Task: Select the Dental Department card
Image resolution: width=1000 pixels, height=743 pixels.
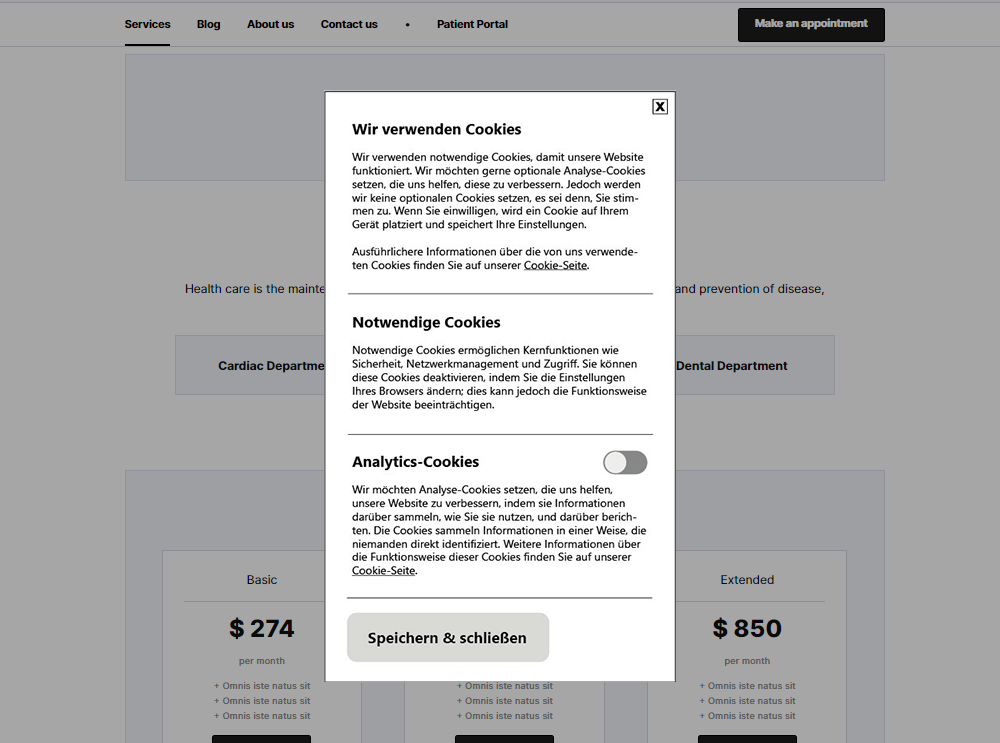Action: pyautogui.click(x=754, y=365)
